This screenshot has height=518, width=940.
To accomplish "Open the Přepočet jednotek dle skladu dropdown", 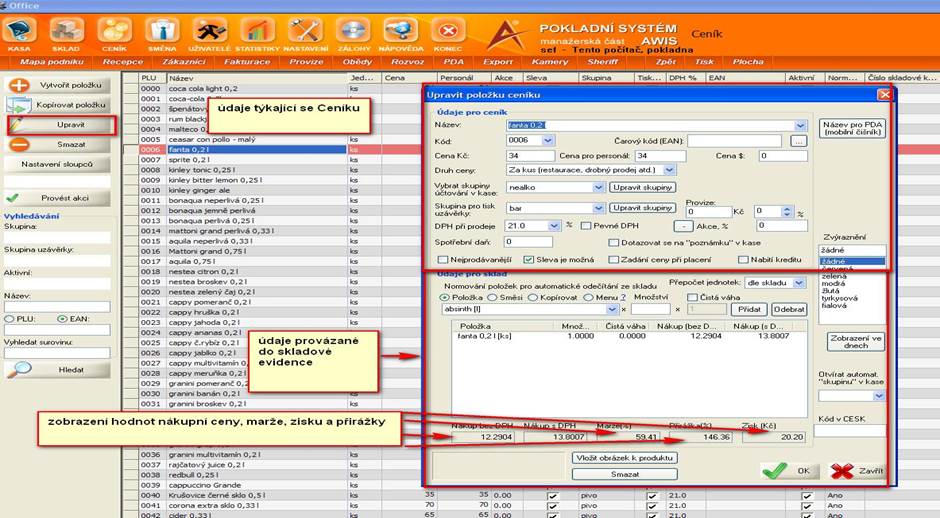I will pyautogui.click(x=799, y=283).
